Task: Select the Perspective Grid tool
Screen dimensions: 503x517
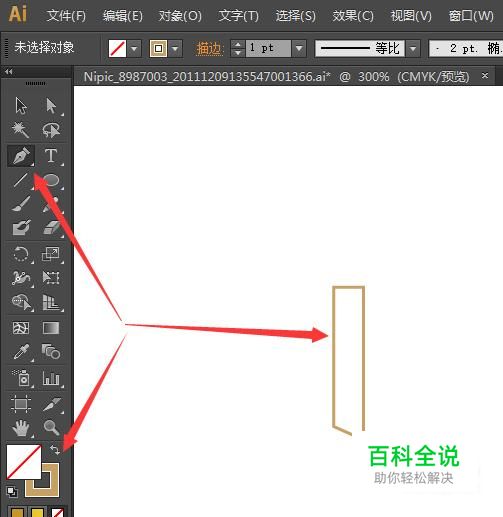Action: [x=51, y=302]
